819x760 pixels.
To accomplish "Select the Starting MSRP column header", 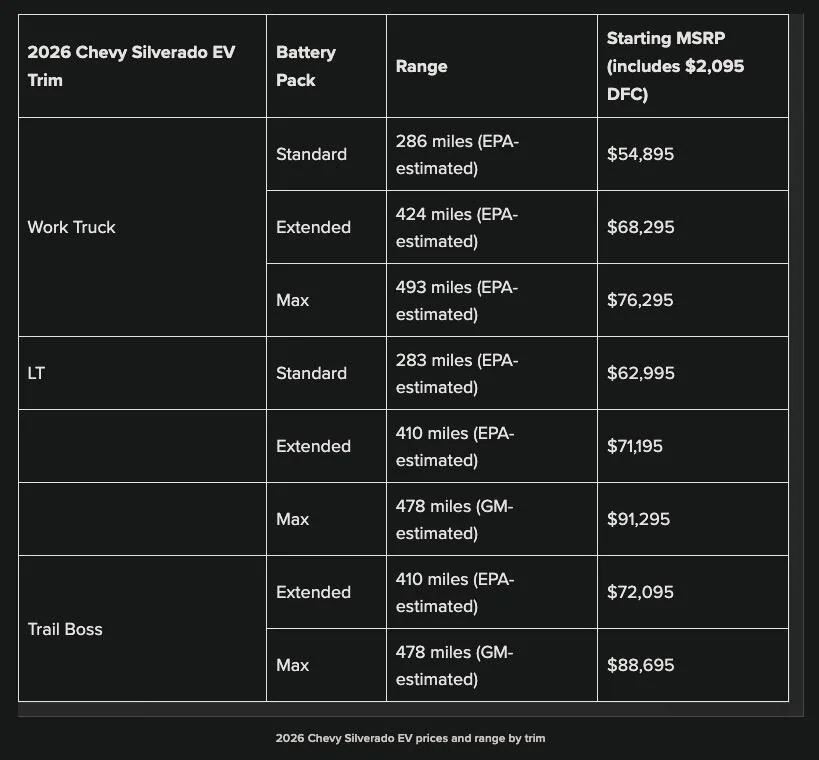I will tap(693, 66).
